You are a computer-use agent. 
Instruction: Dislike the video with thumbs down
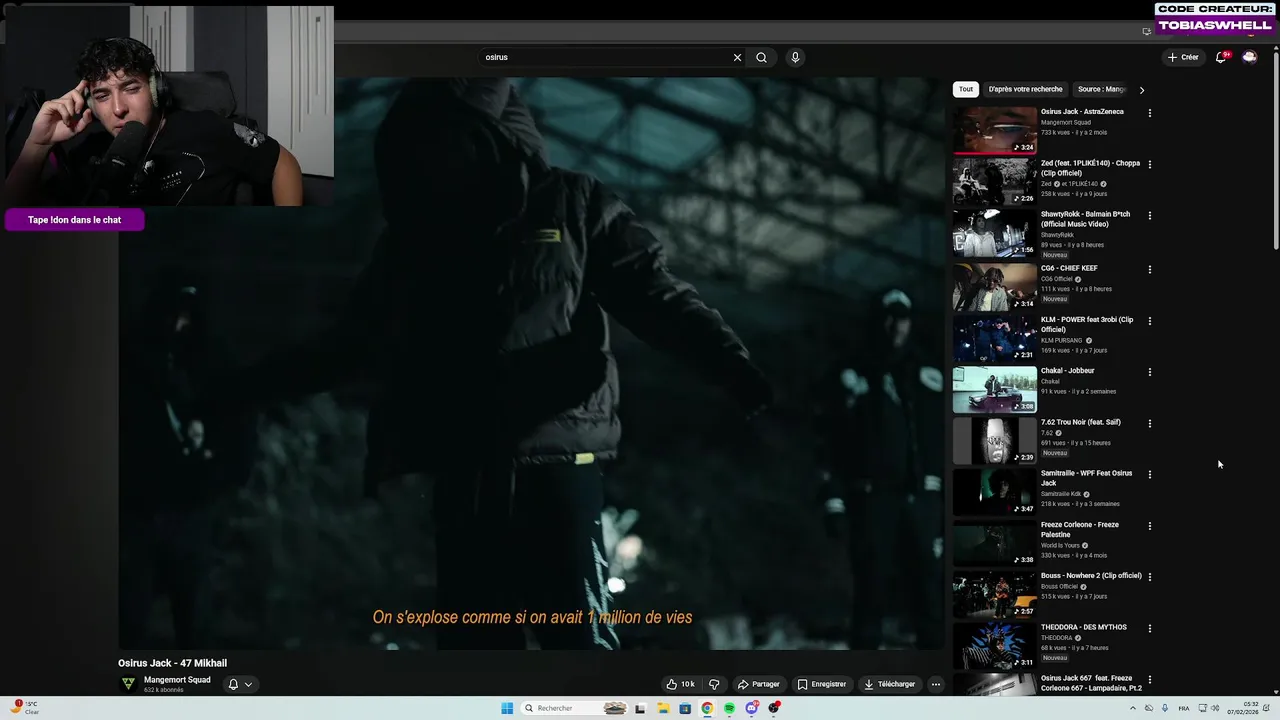[x=714, y=684]
